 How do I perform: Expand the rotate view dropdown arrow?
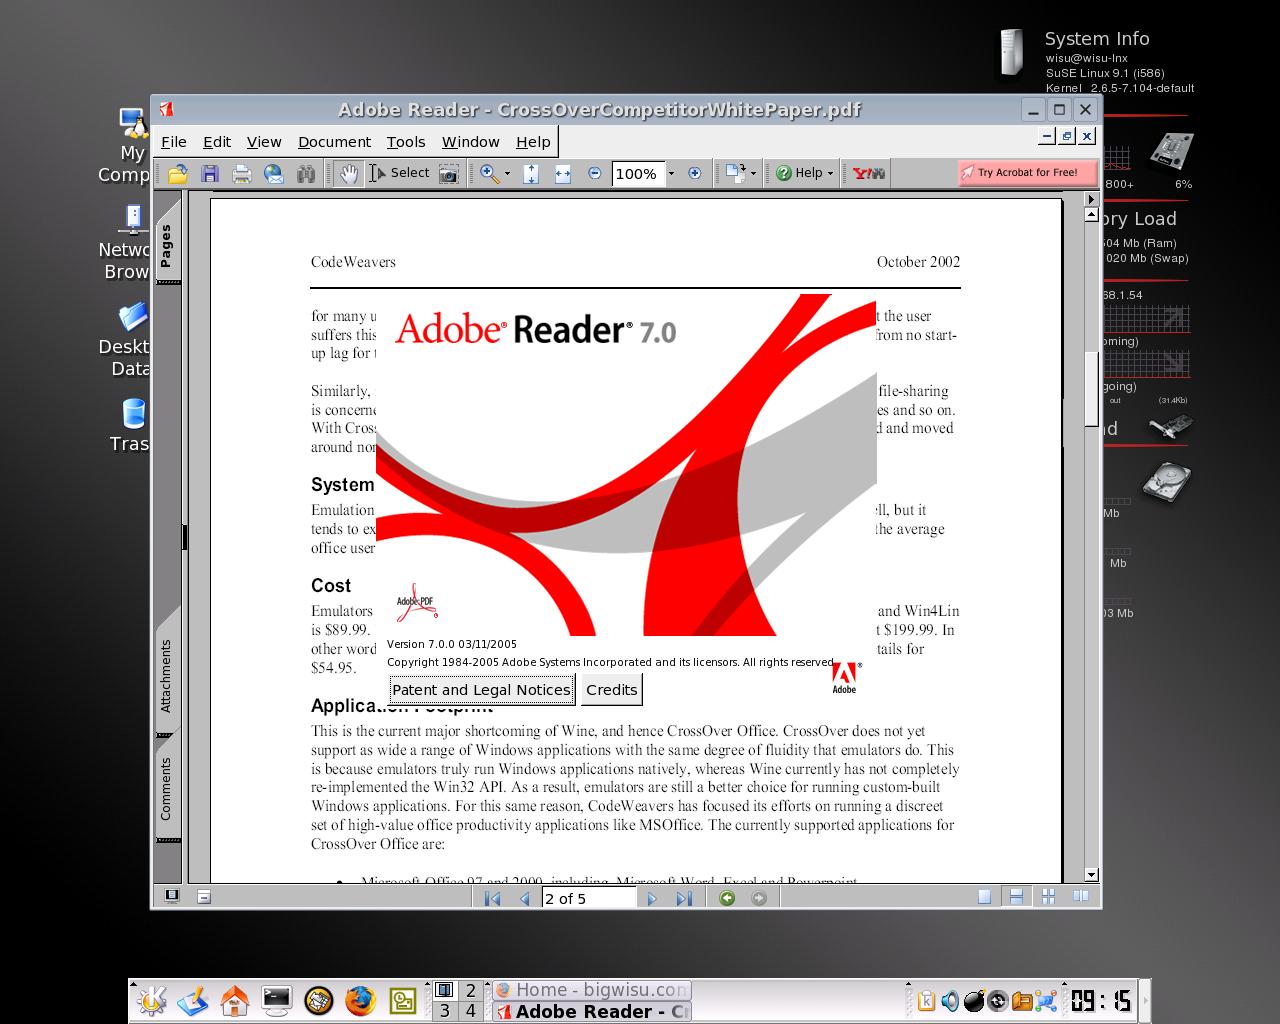coord(753,174)
